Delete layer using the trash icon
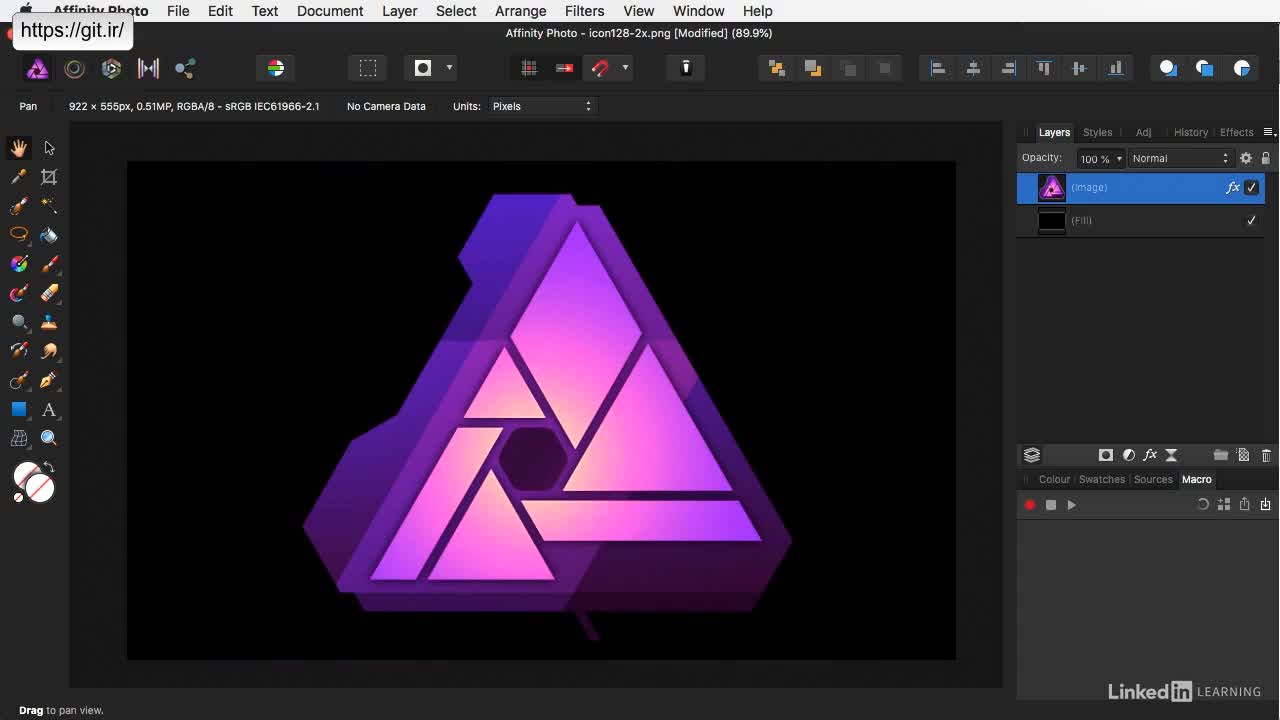The width and height of the screenshot is (1280, 720). pyautogui.click(x=1266, y=455)
